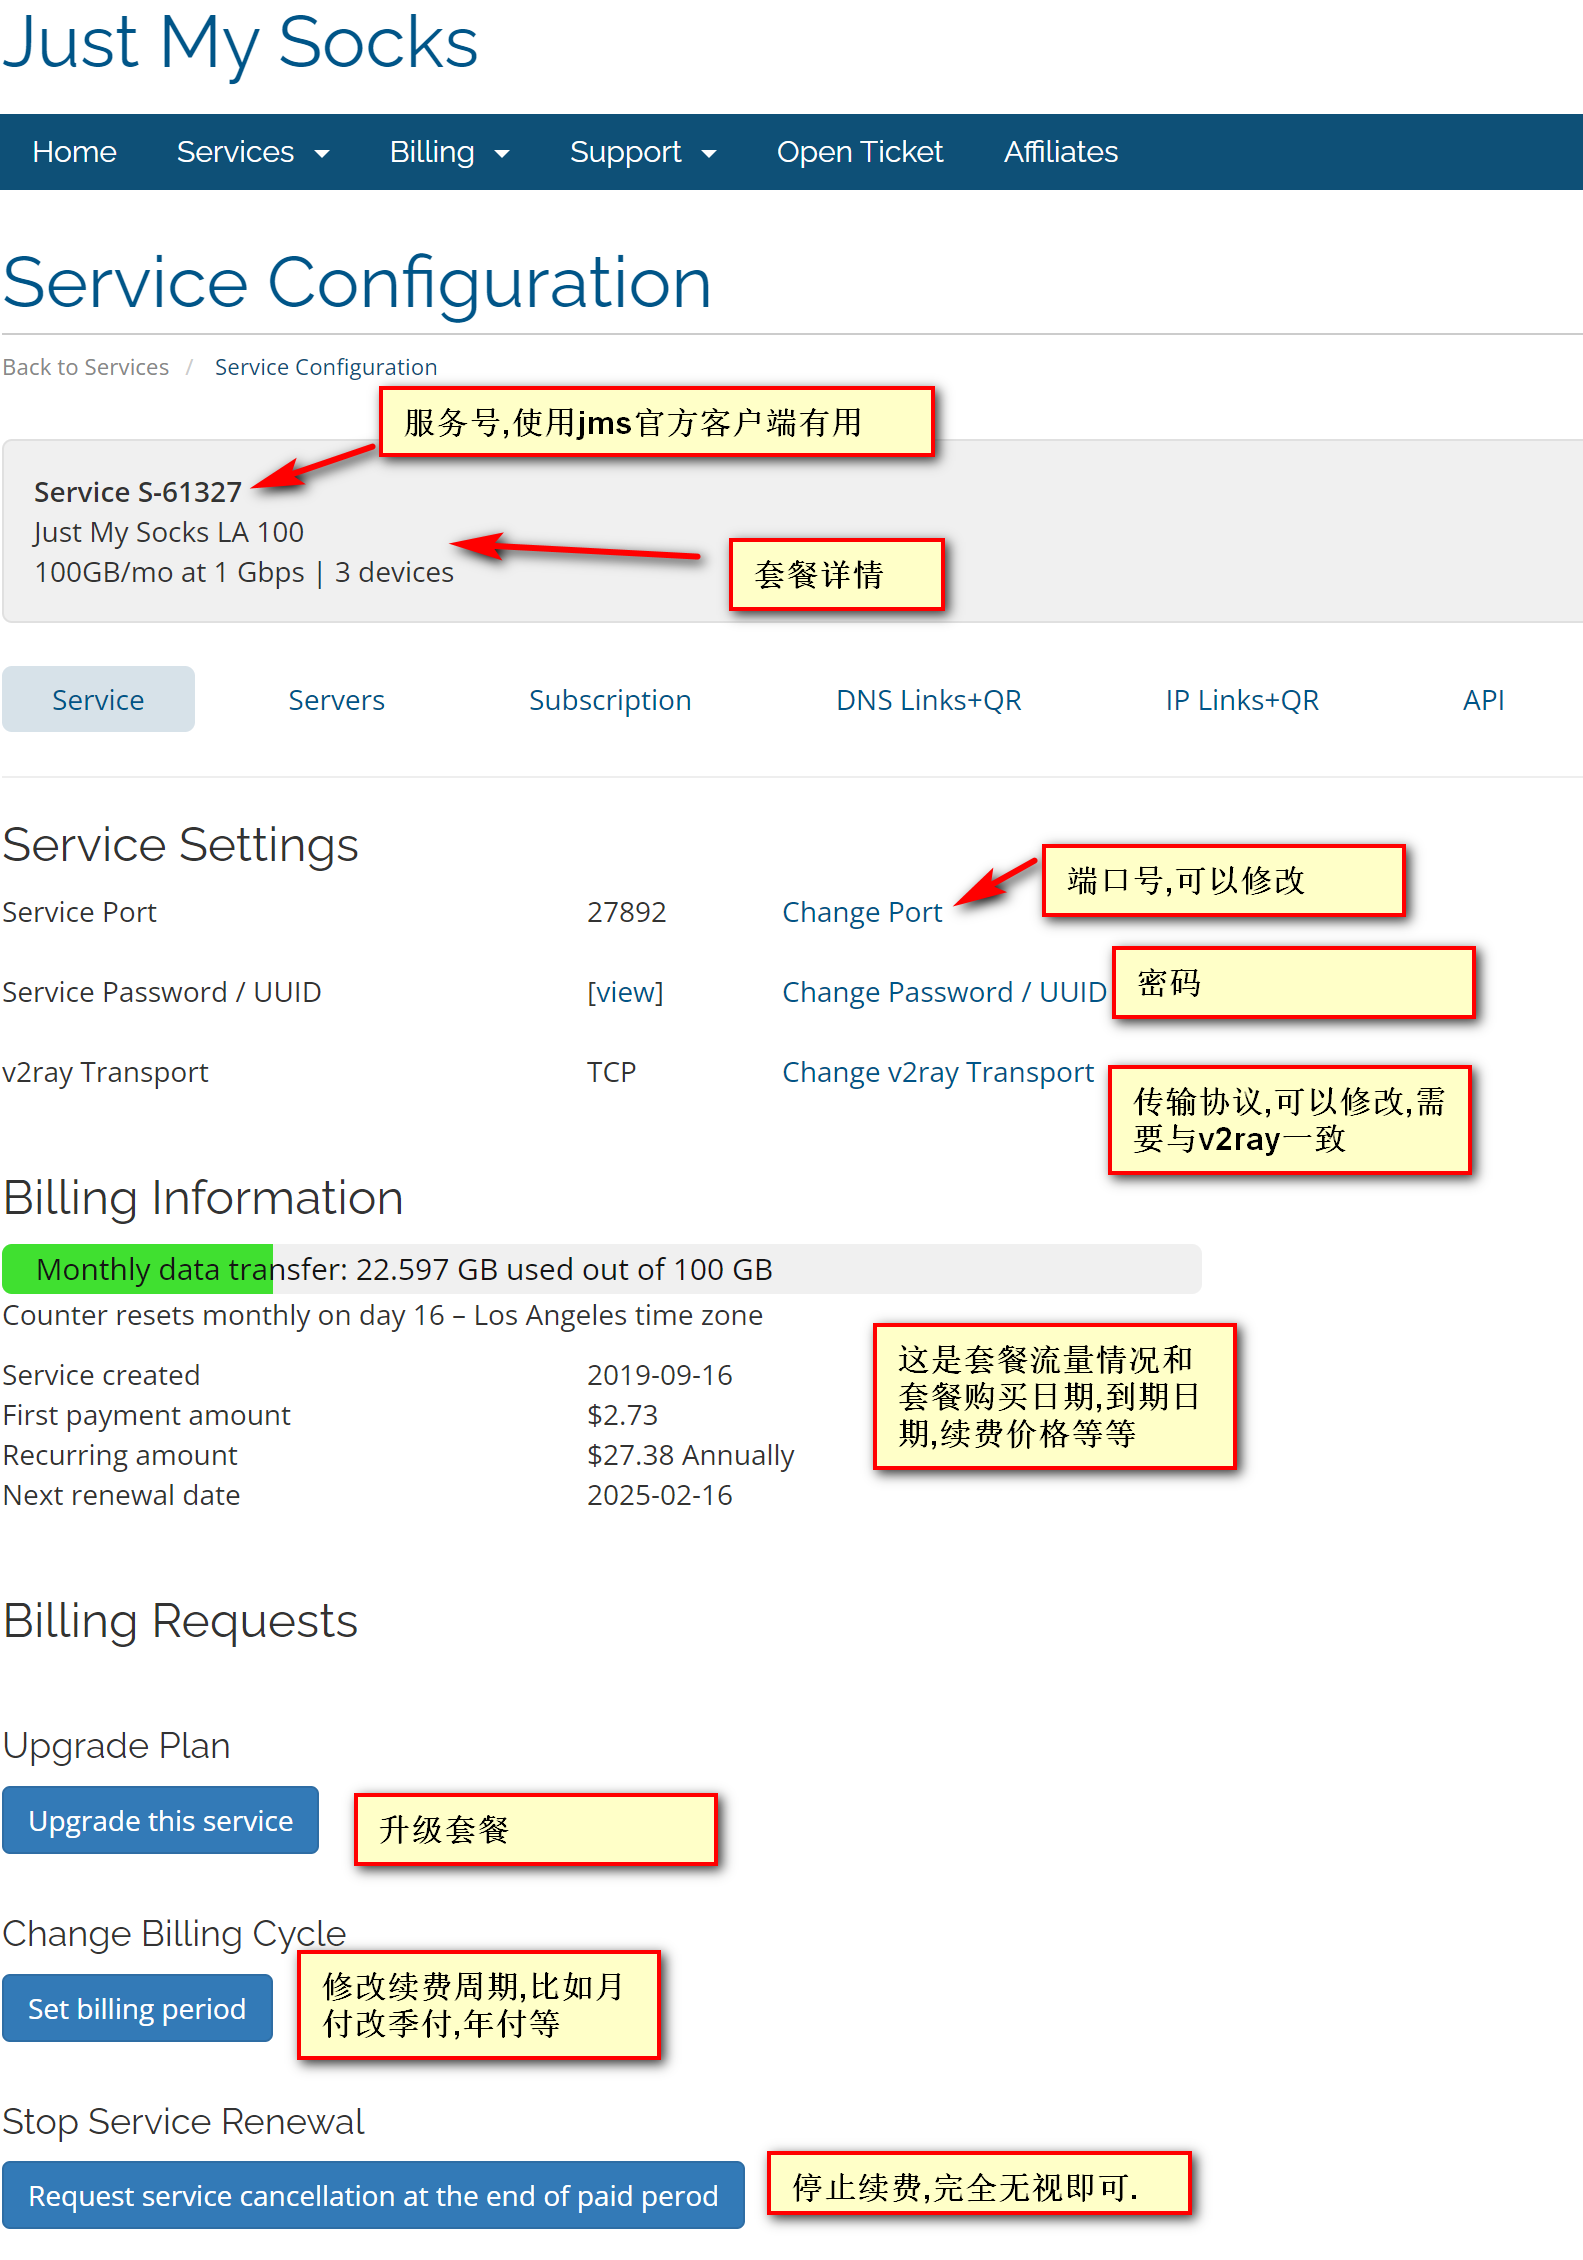The image size is (1583, 2260).
Task: Click the service created date 2019-09-16
Action: (x=660, y=1375)
